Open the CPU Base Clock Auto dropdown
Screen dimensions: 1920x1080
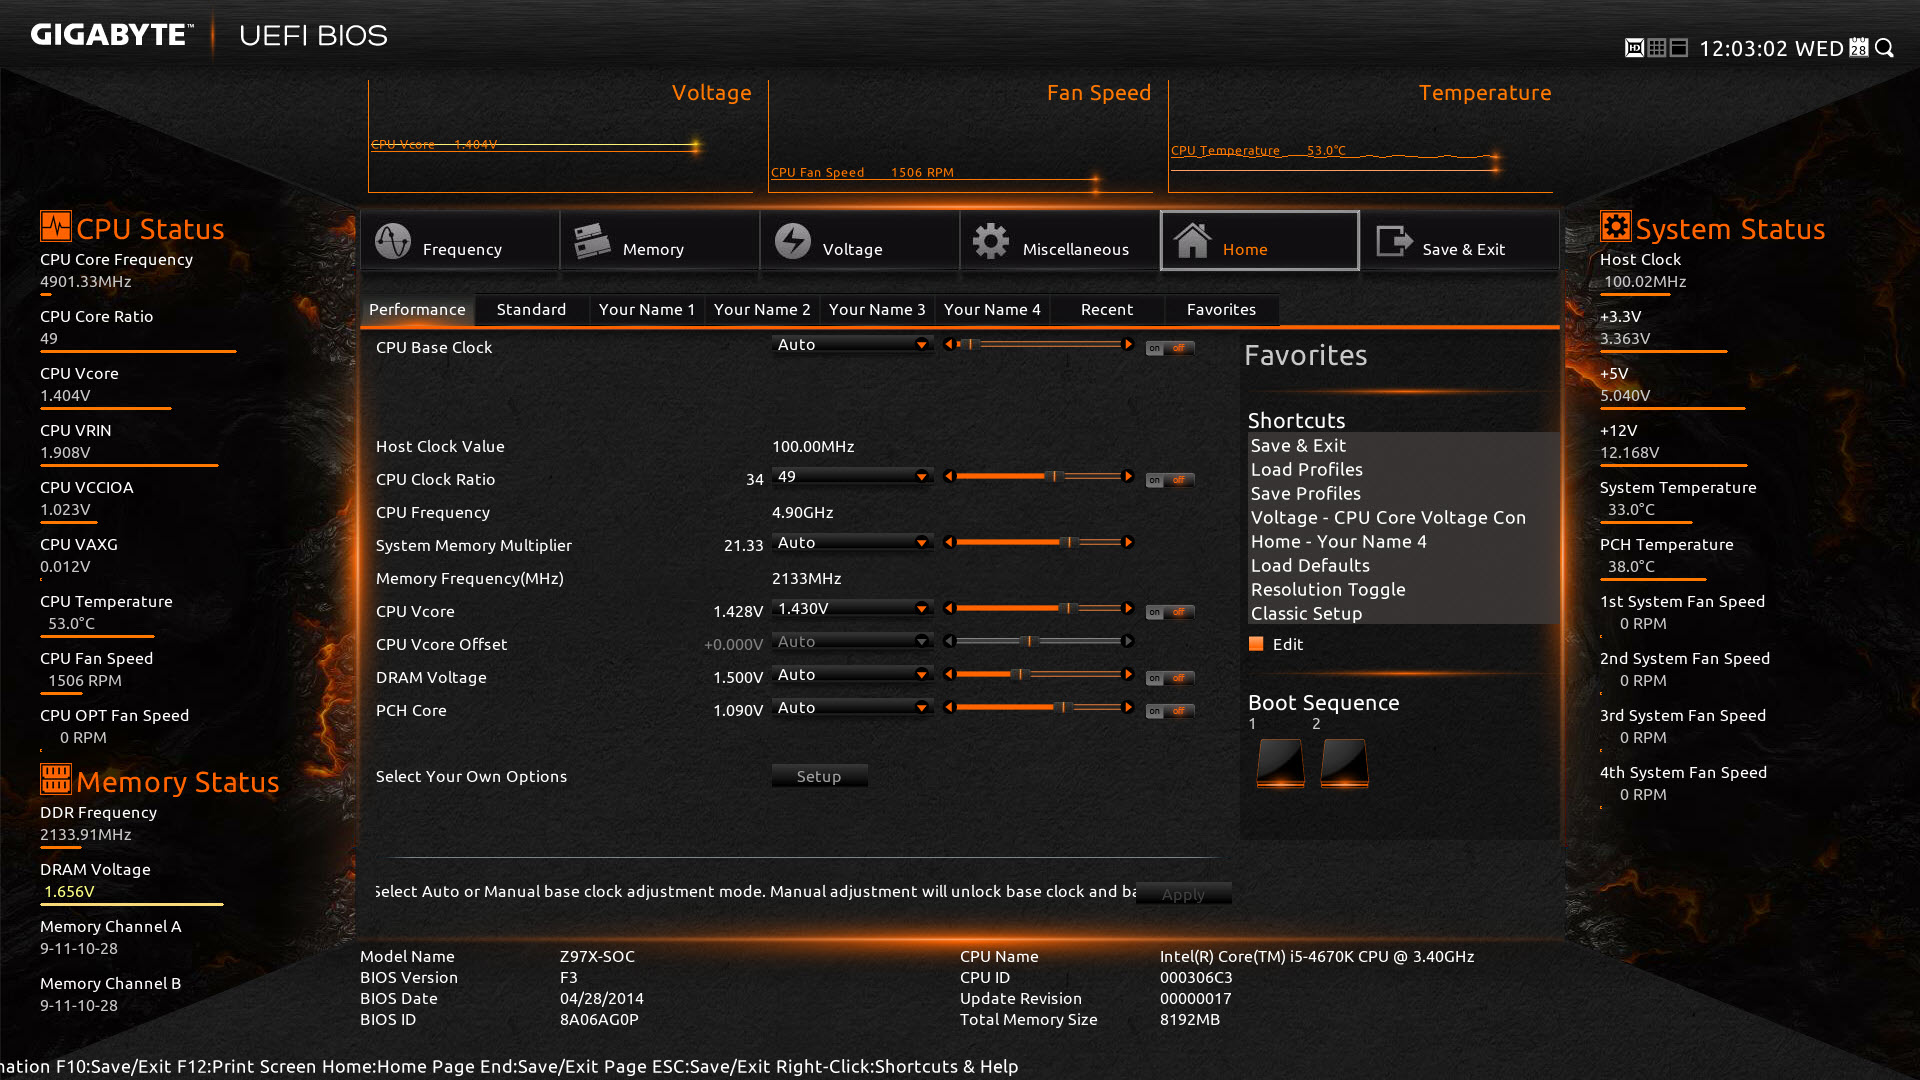852,344
